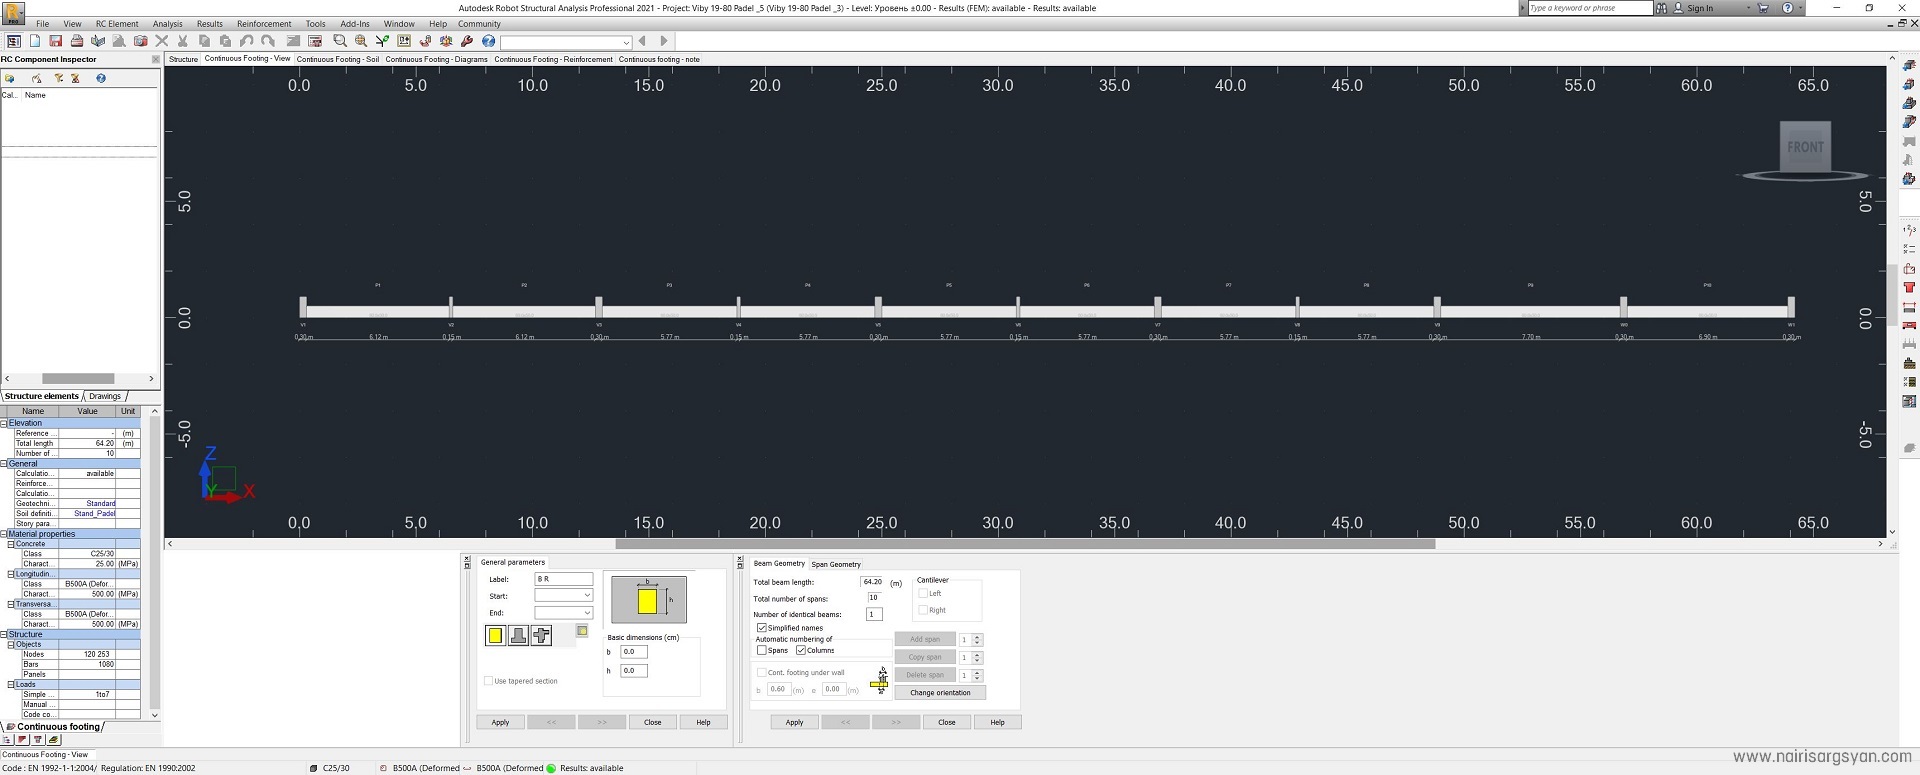This screenshot has width=1920, height=775.
Task: Click the horizontal scrollbar under the drawing view
Action: [x=1025, y=544]
